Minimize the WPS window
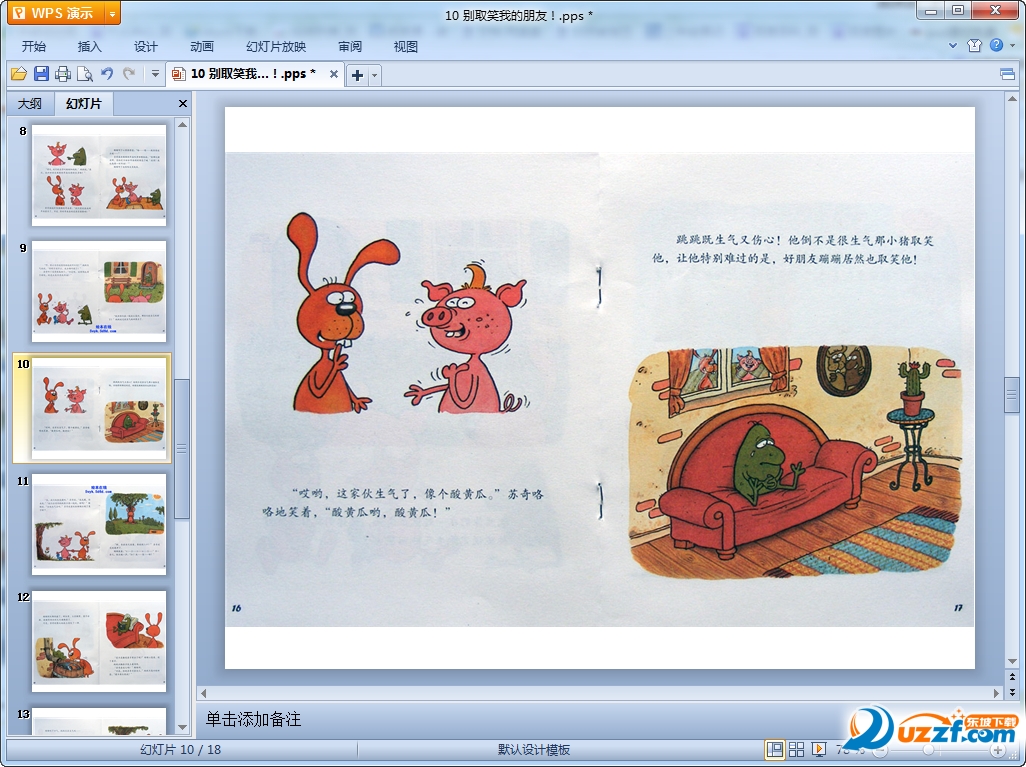This screenshot has width=1026, height=767. coord(931,10)
